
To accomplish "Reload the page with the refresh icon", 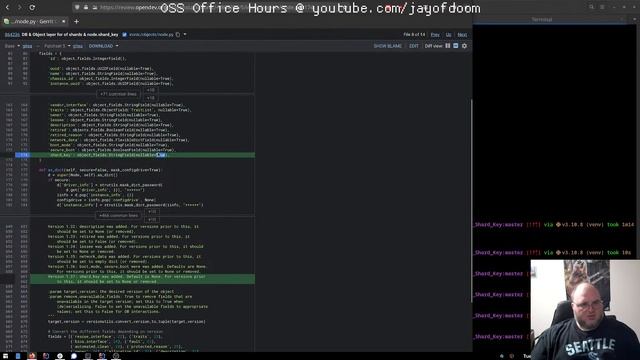I will (x=32, y=7).
